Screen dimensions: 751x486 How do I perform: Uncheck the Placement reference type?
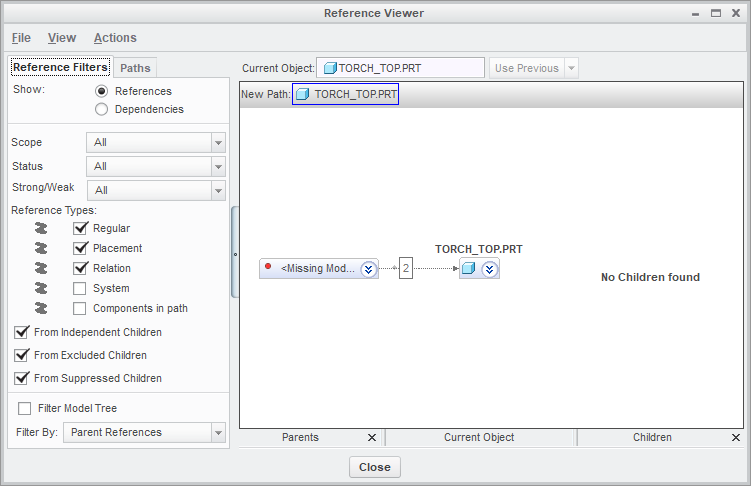click(80, 248)
